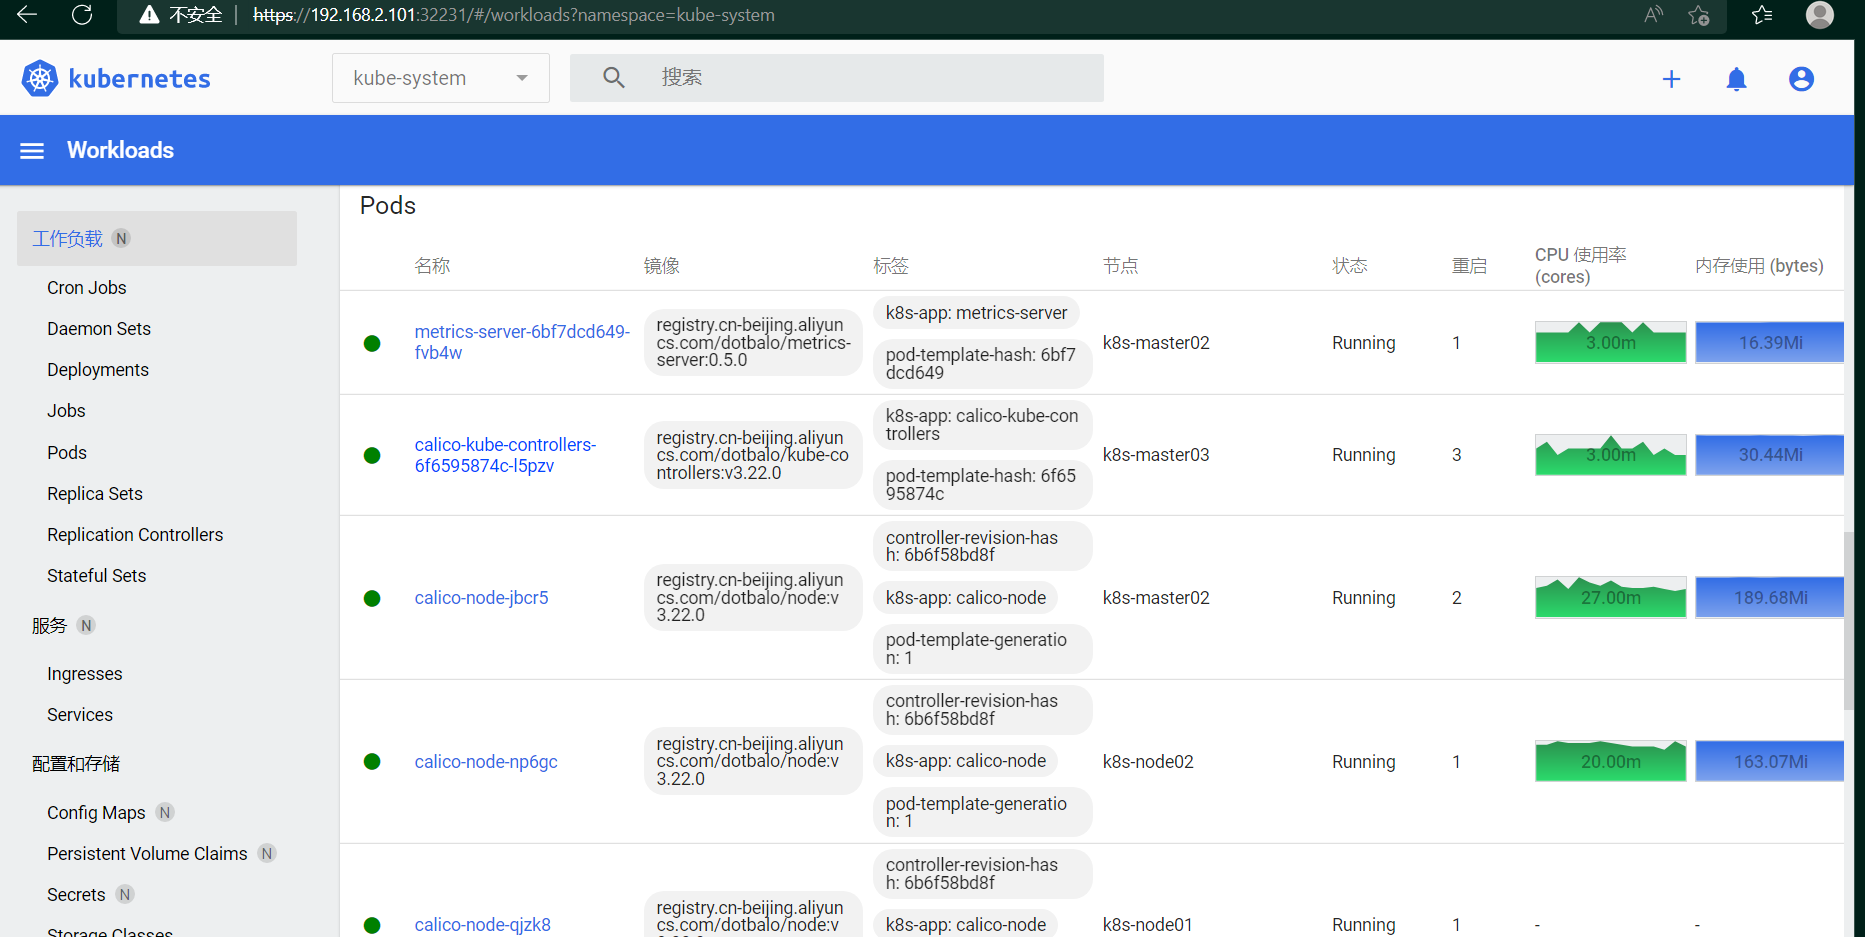Screen dimensions: 1865x937
Task: Click the browser address bar URL
Action: click(514, 15)
